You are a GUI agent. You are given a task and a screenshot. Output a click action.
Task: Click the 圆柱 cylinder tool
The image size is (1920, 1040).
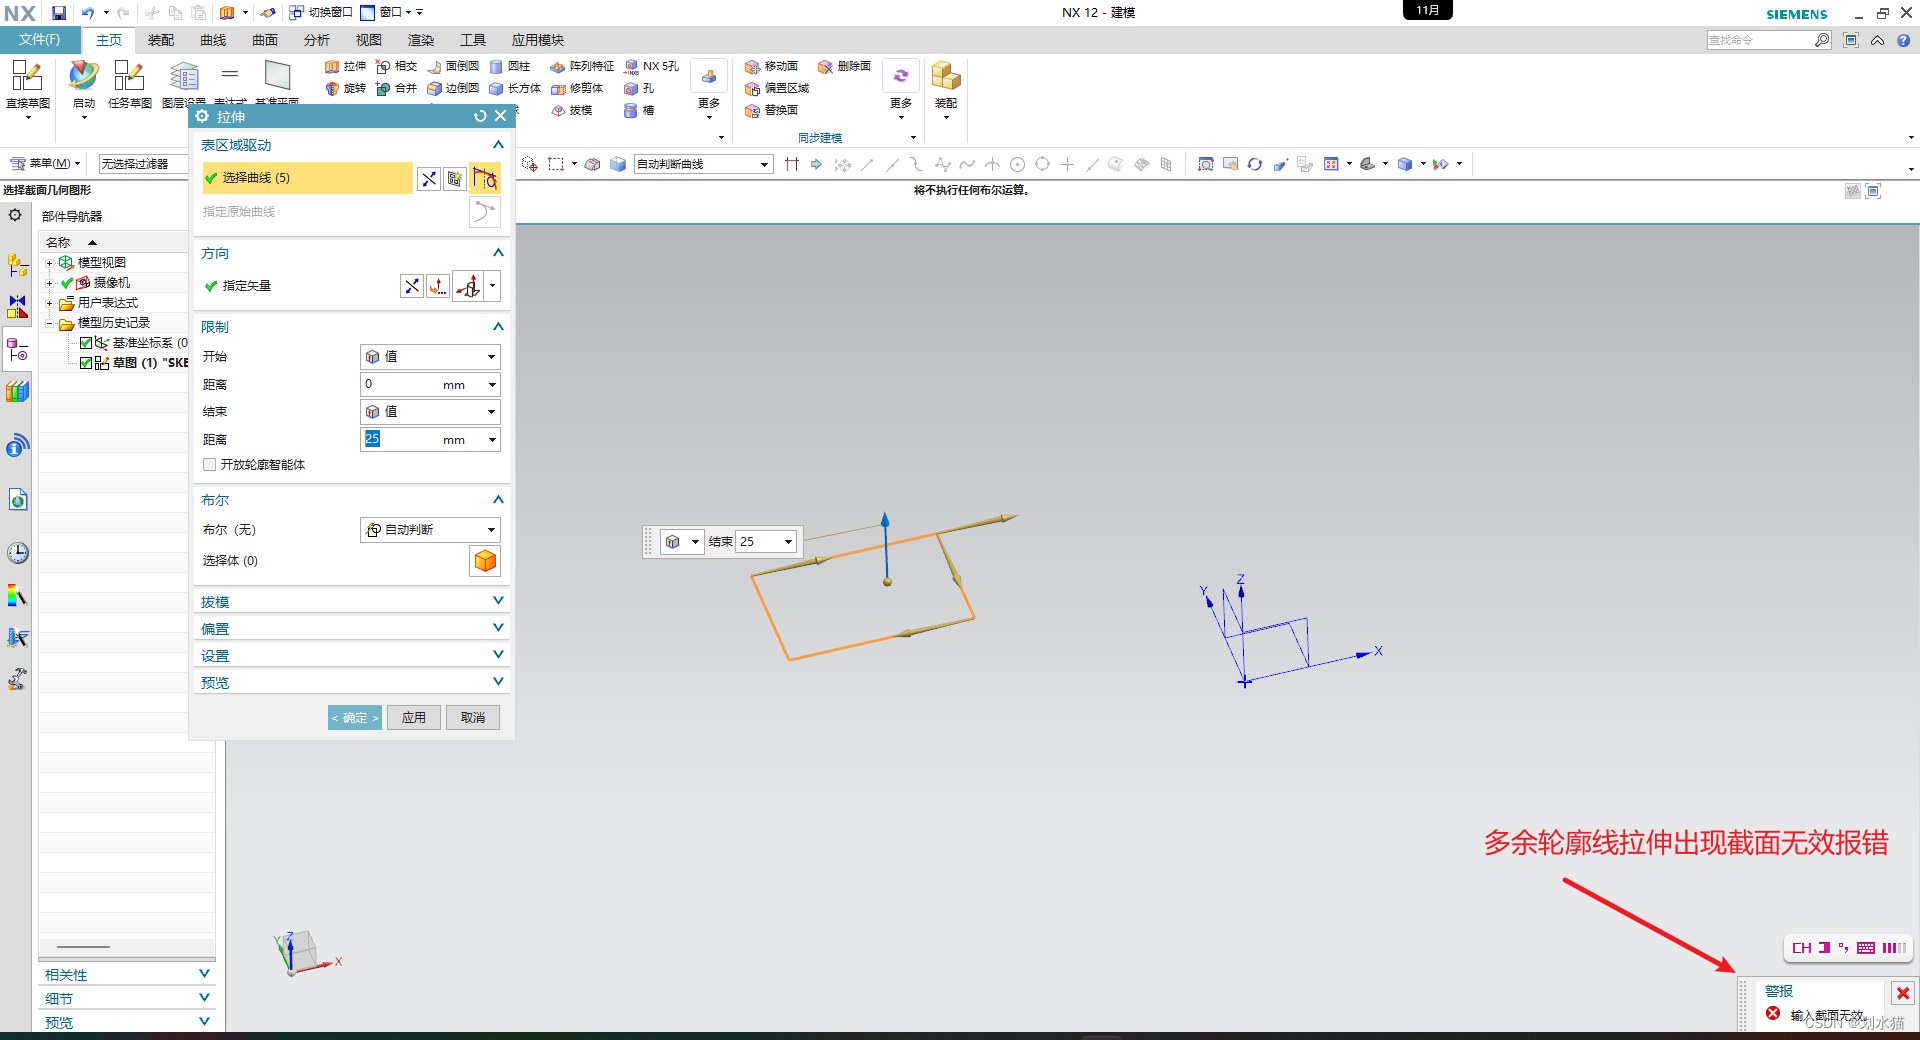click(x=510, y=66)
